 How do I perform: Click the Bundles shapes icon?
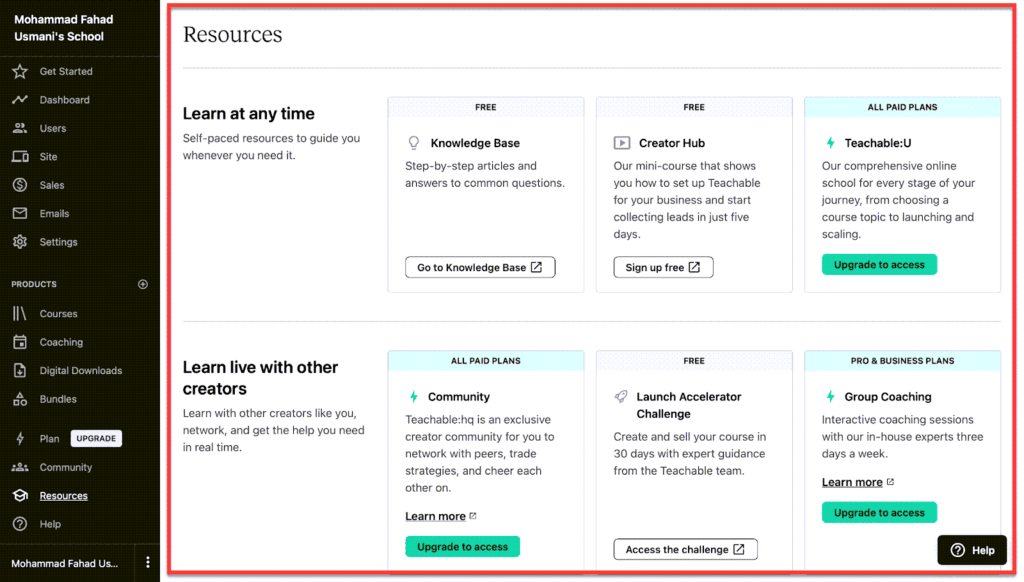[20, 398]
